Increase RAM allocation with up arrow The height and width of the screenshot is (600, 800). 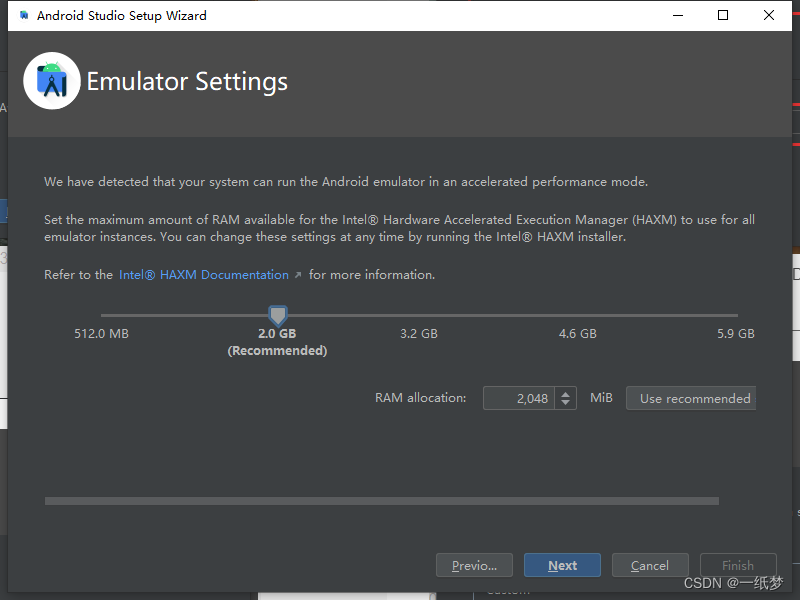click(x=565, y=393)
